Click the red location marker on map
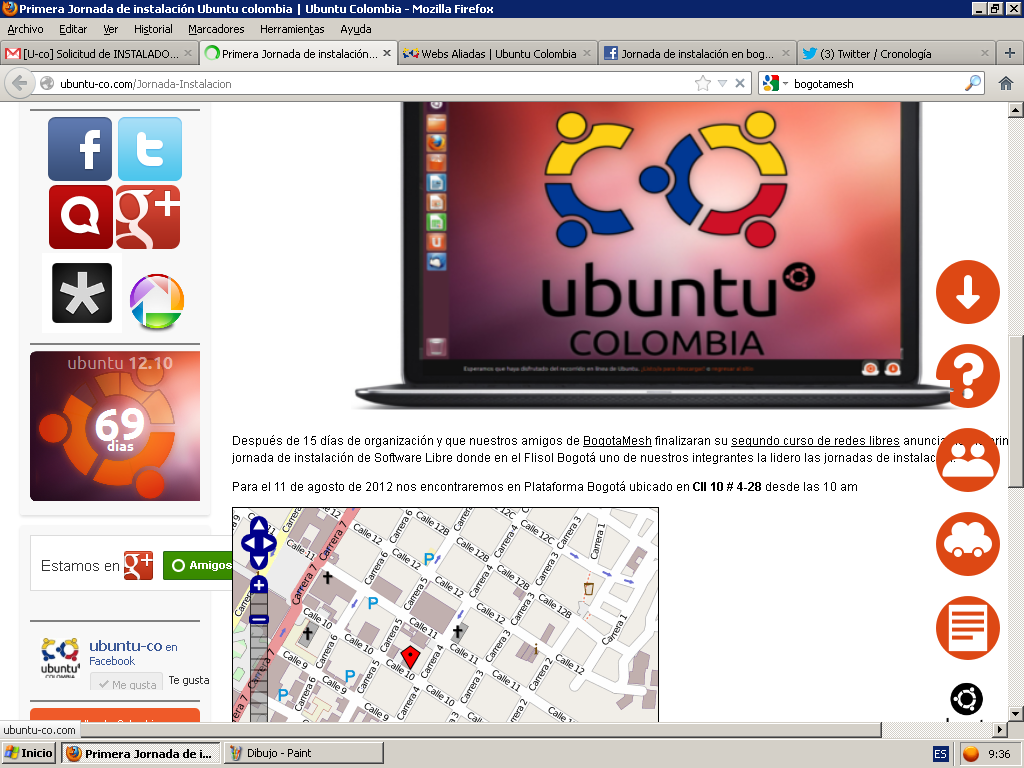This screenshot has width=1024, height=768. point(409,656)
